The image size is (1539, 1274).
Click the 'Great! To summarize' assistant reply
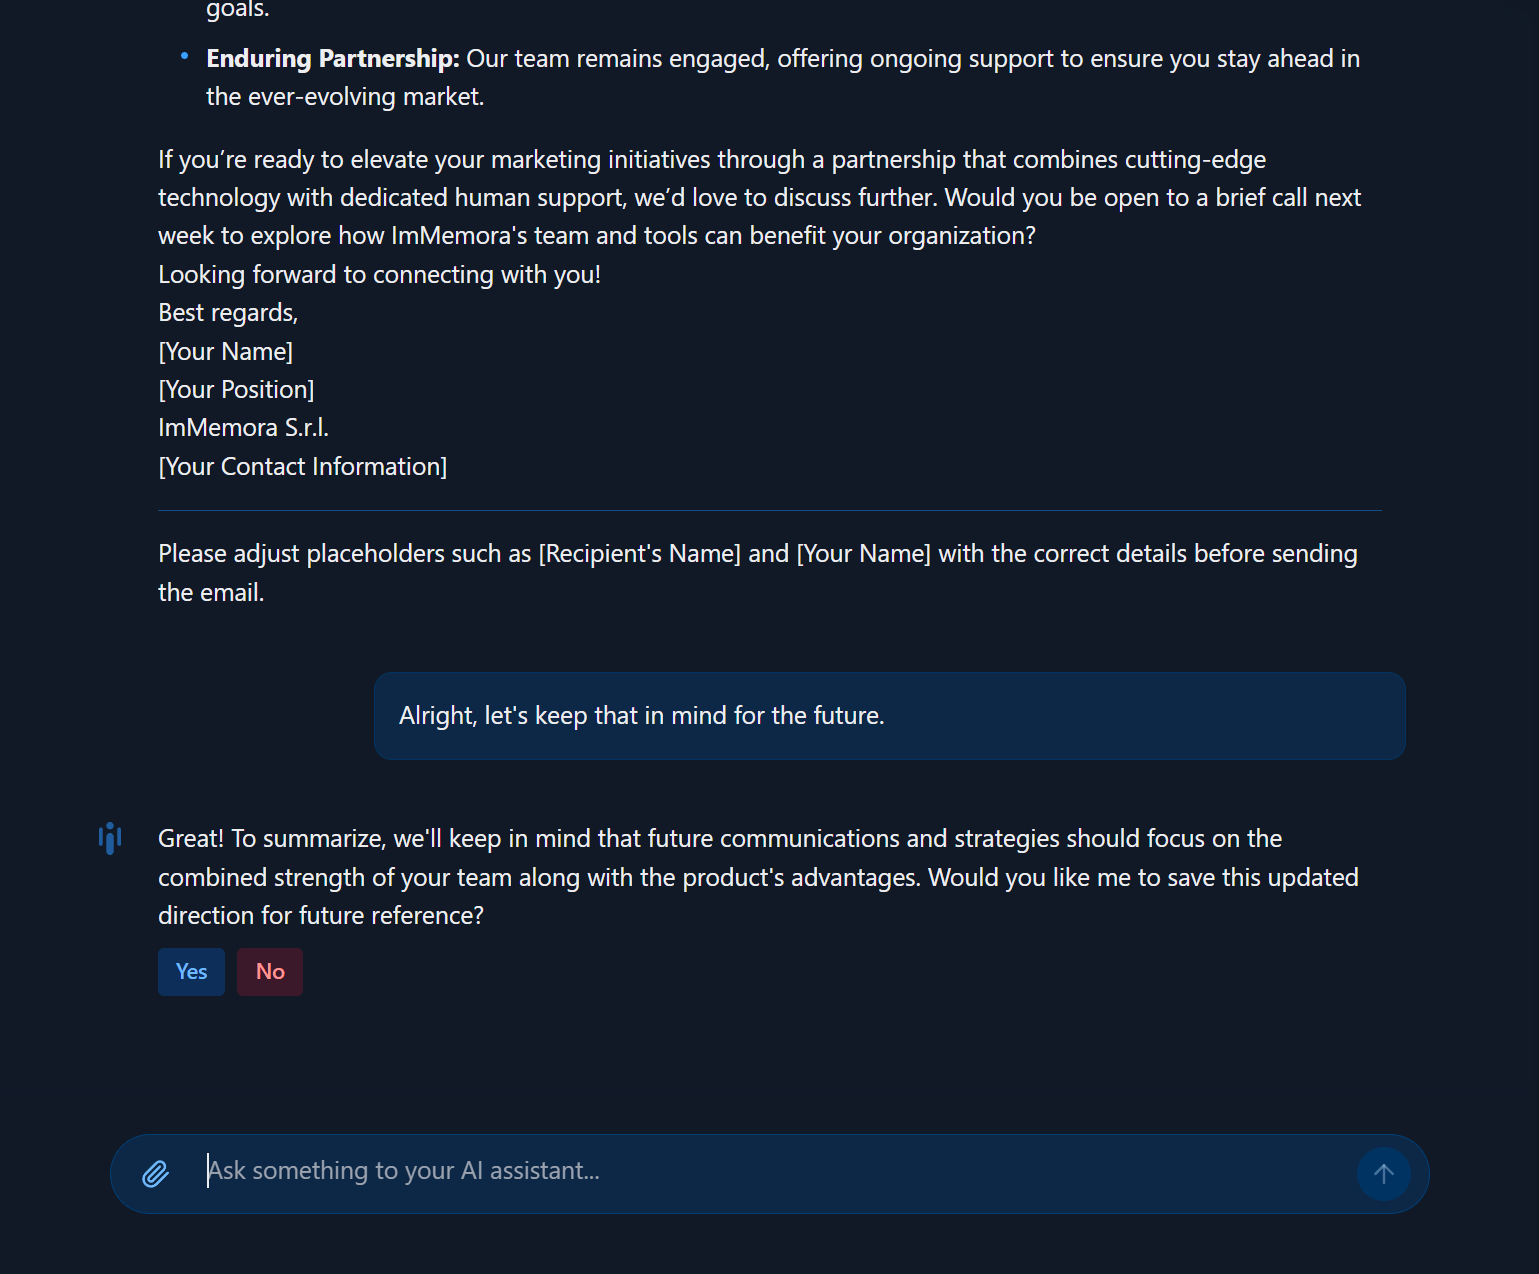click(x=758, y=877)
